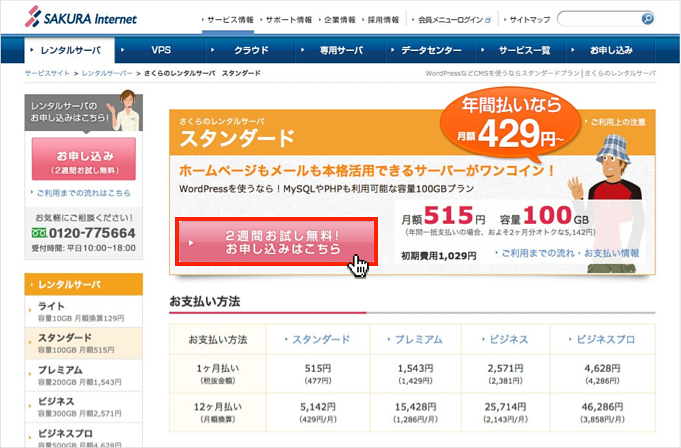Click the 515円 monthly standard cell

(x=318, y=374)
